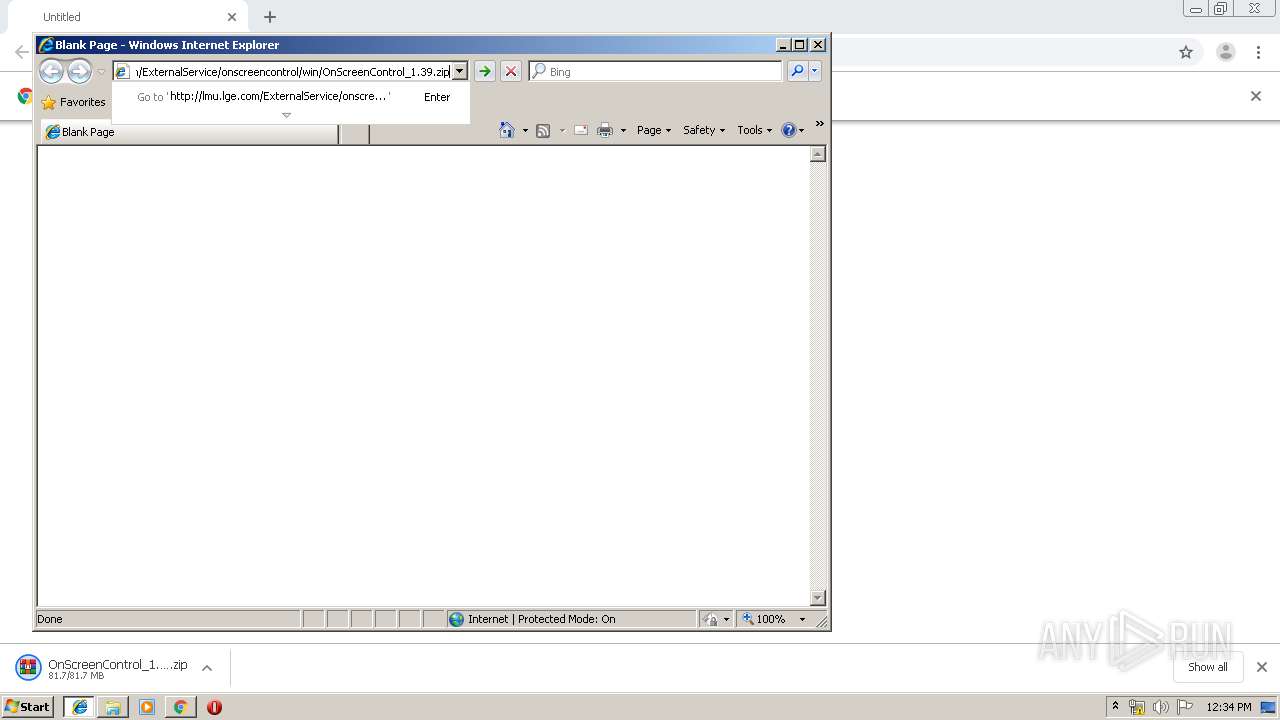Expand the download item options chevron

[207, 668]
